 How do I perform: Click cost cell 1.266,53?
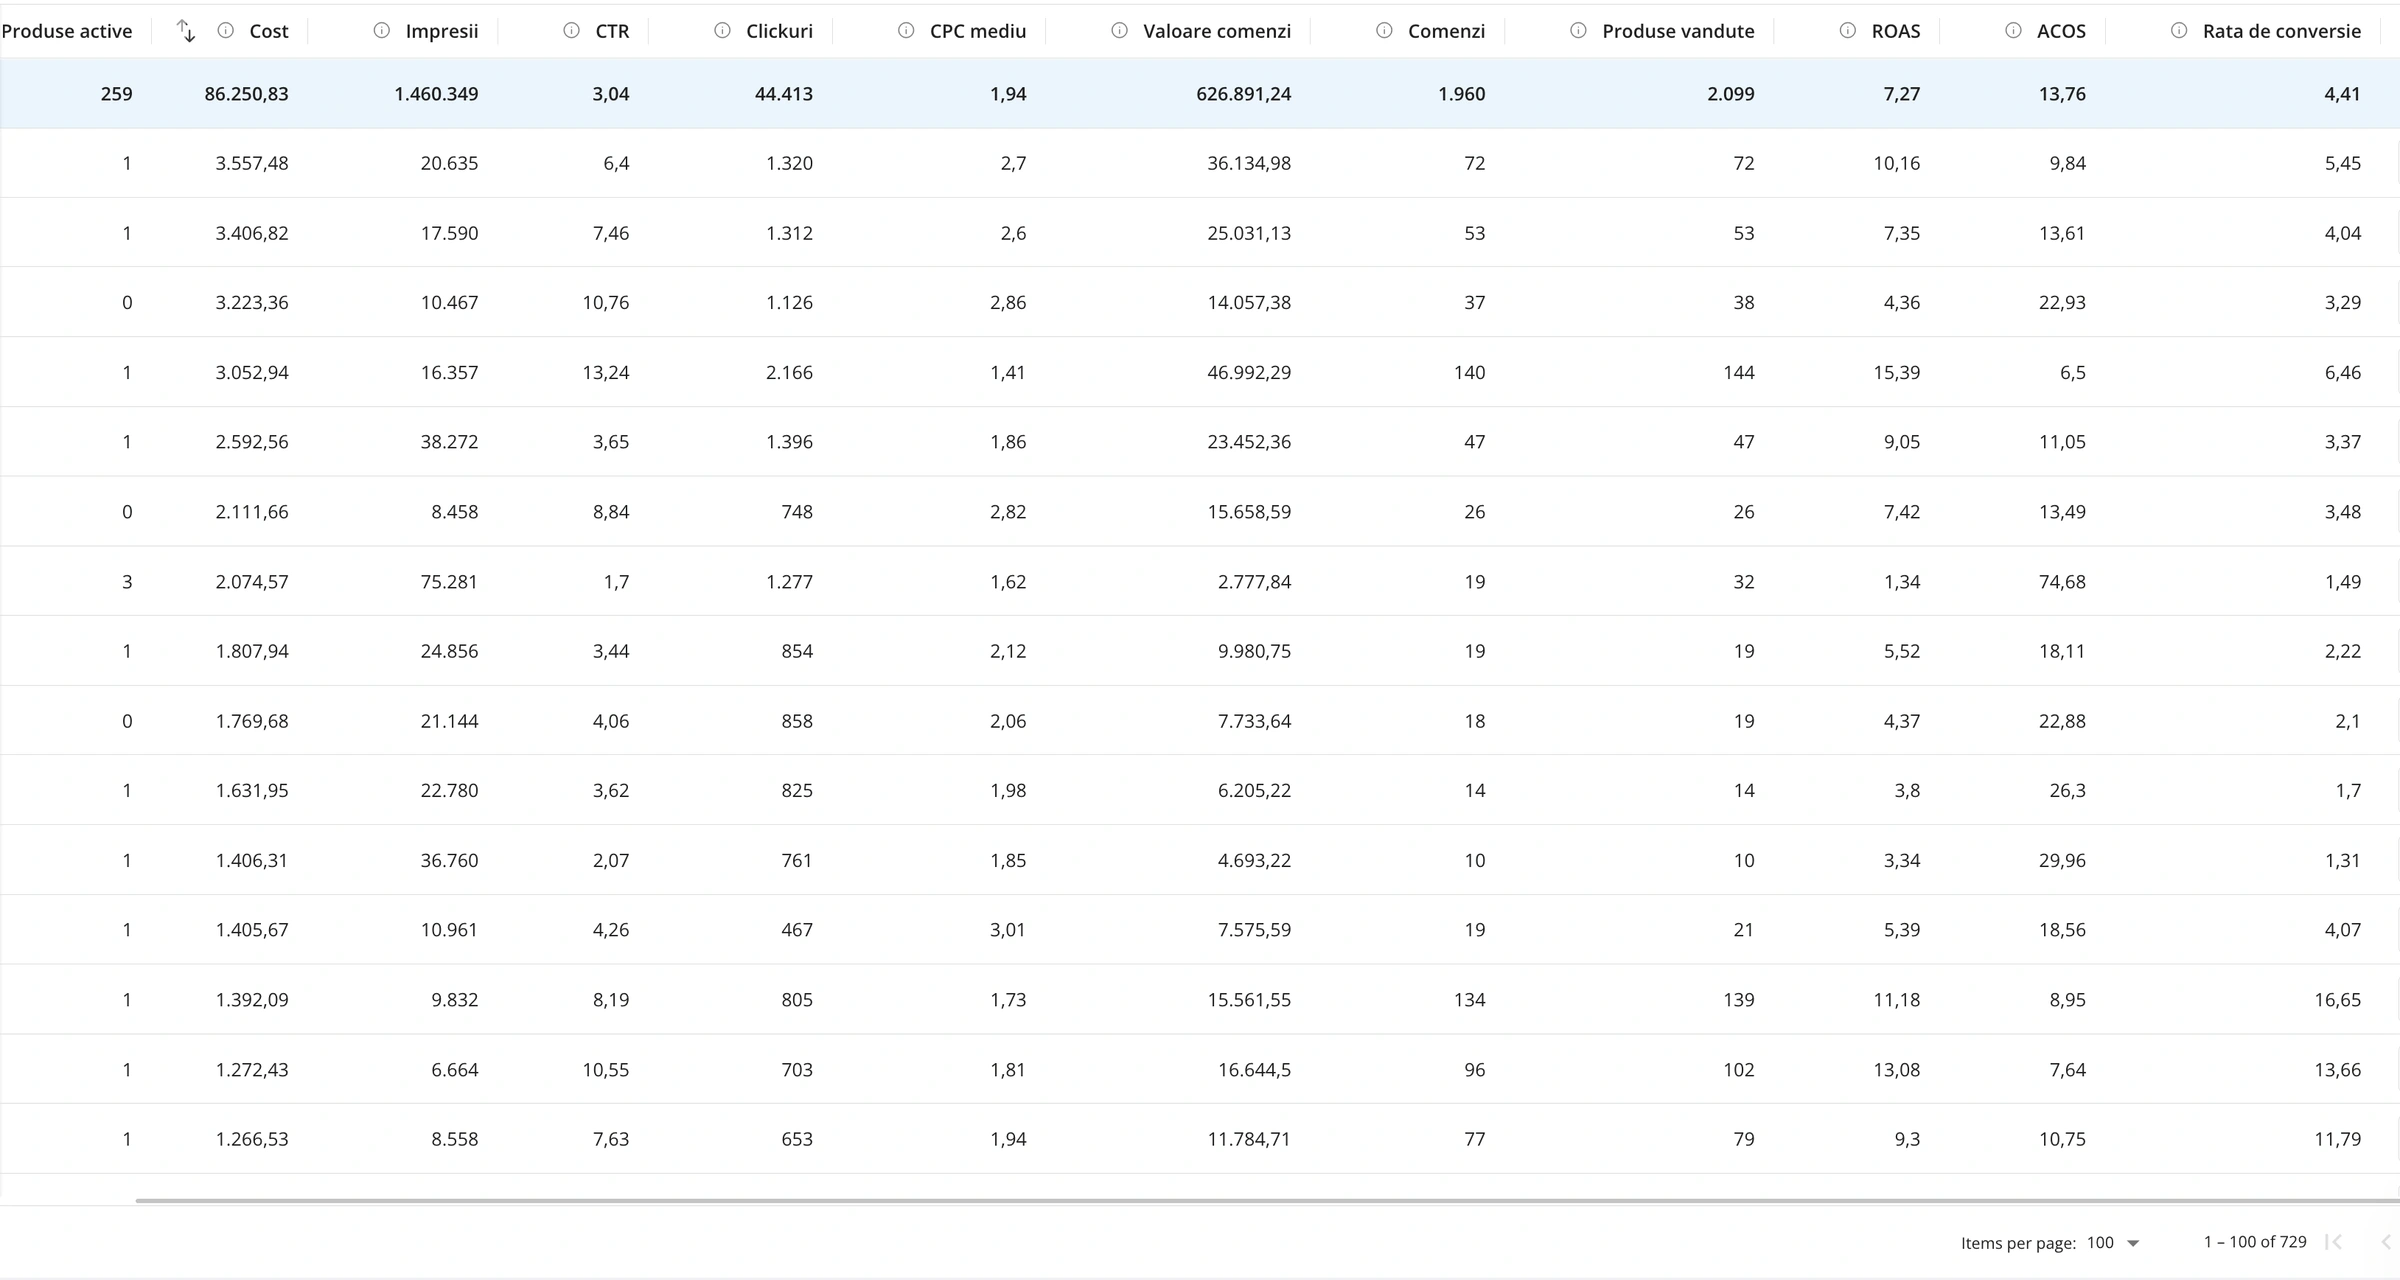[x=252, y=1139]
